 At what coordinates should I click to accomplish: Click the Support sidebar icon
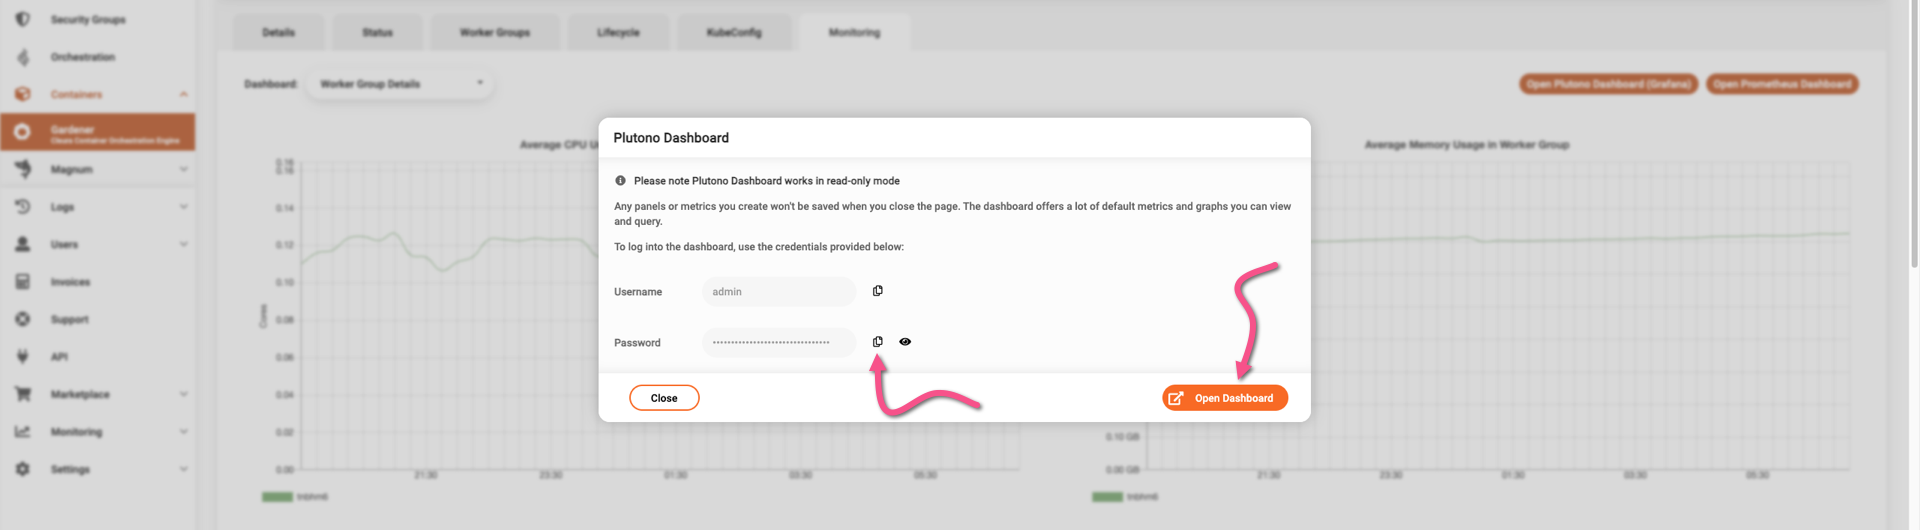[23, 319]
